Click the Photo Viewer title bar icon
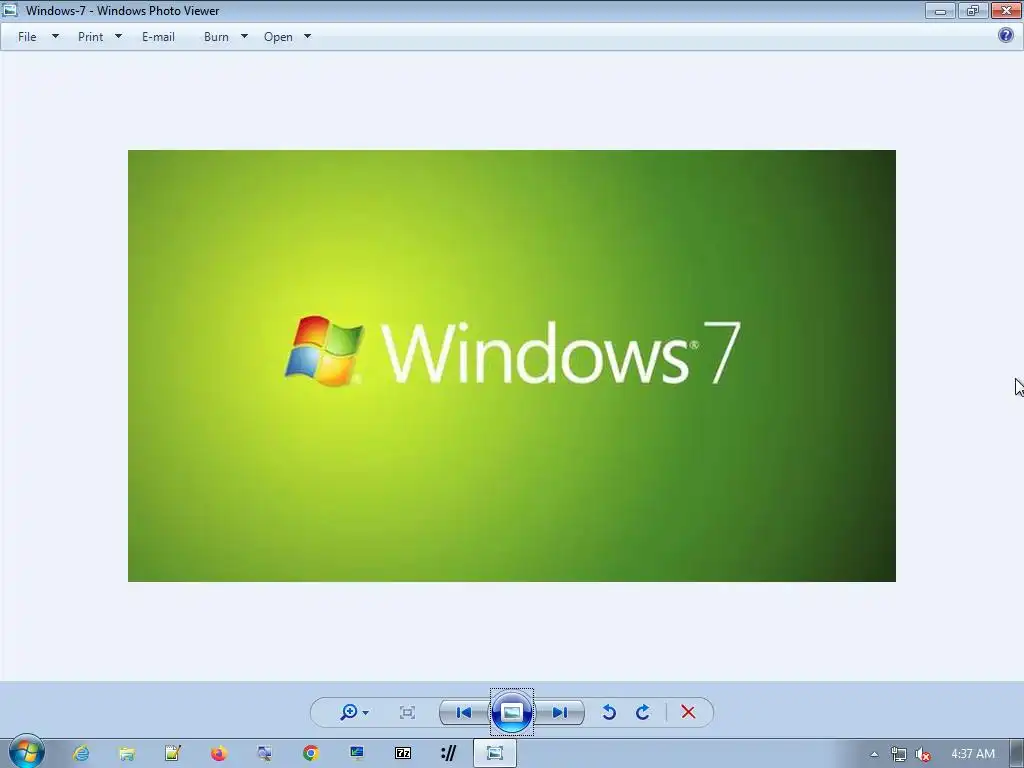This screenshot has width=1024, height=768. (x=10, y=10)
